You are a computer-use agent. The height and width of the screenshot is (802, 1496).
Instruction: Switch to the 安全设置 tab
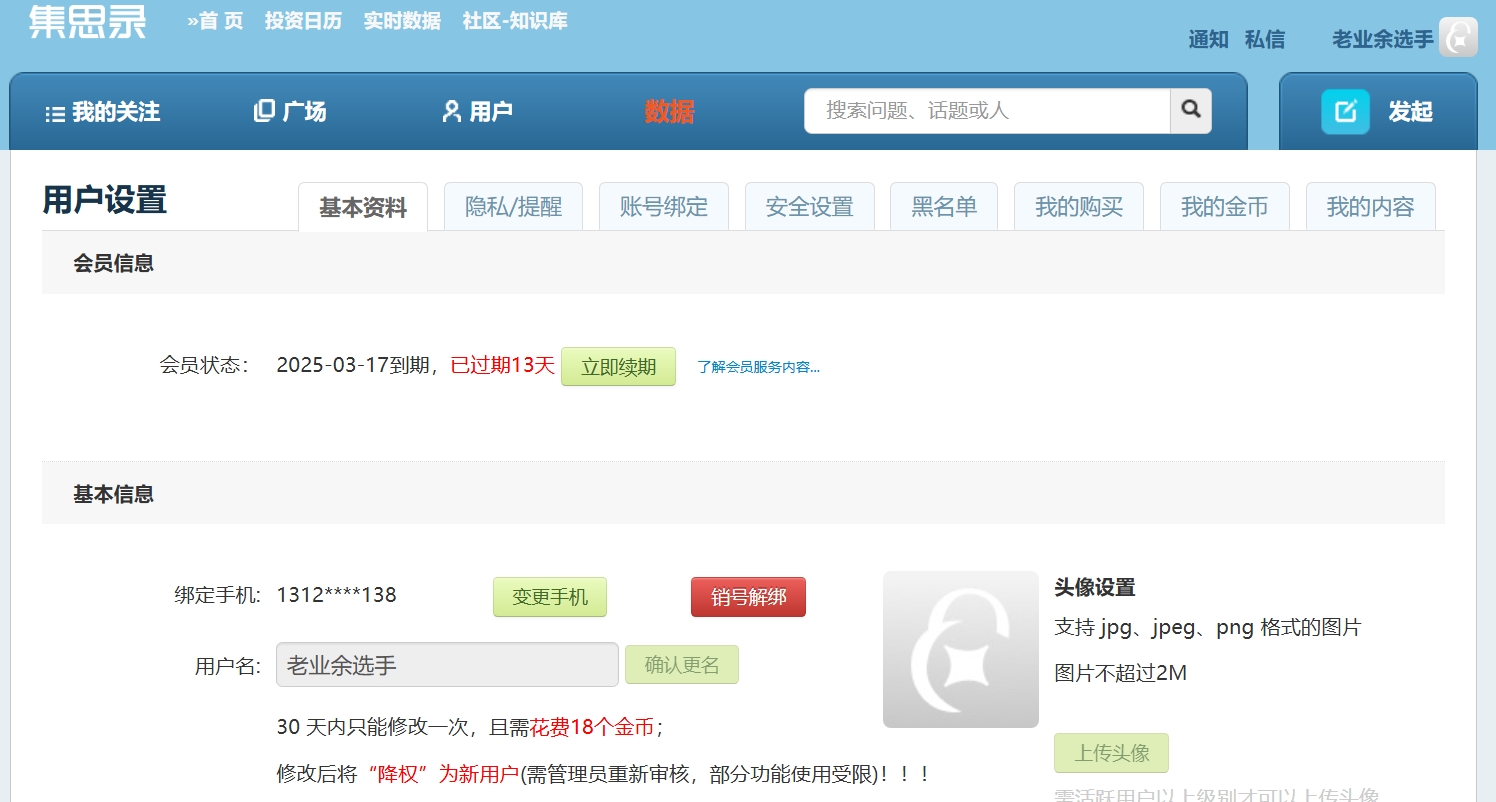[x=810, y=207]
